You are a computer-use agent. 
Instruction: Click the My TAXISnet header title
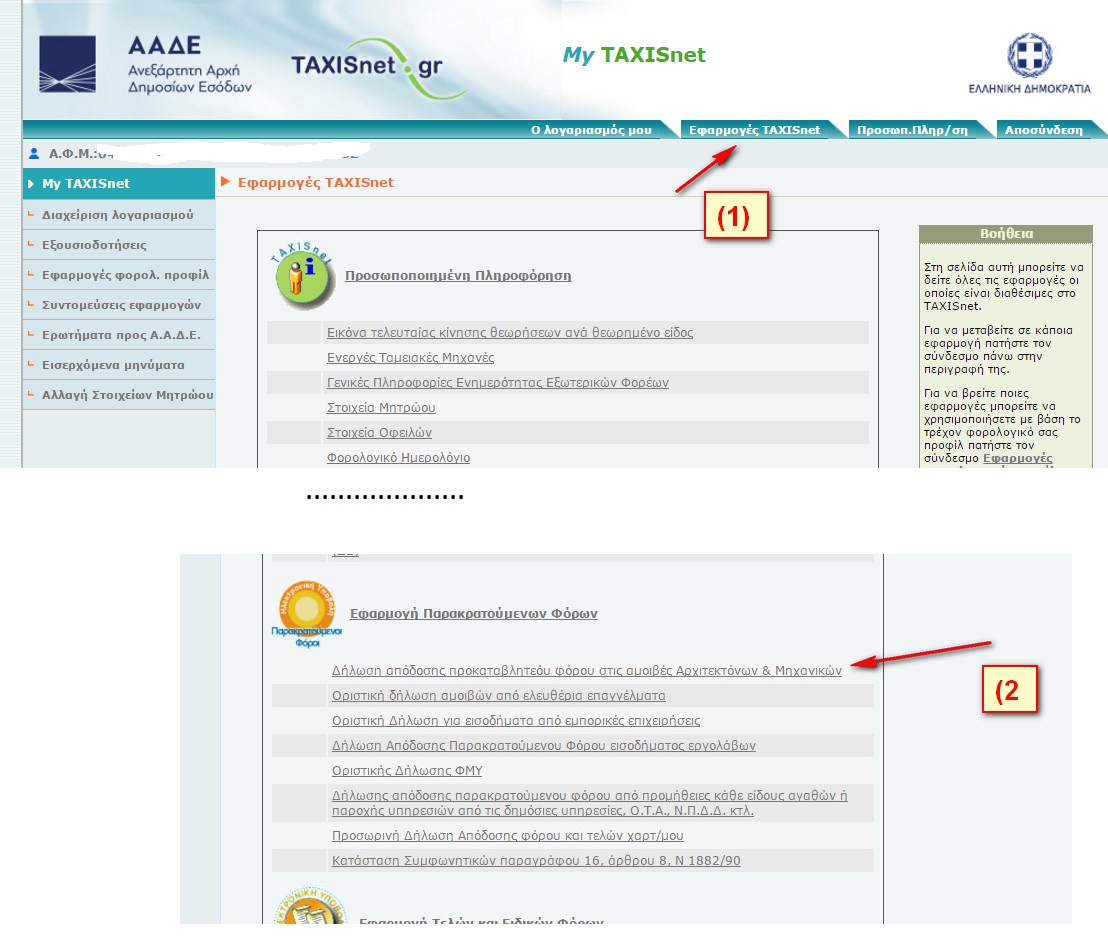[634, 54]
